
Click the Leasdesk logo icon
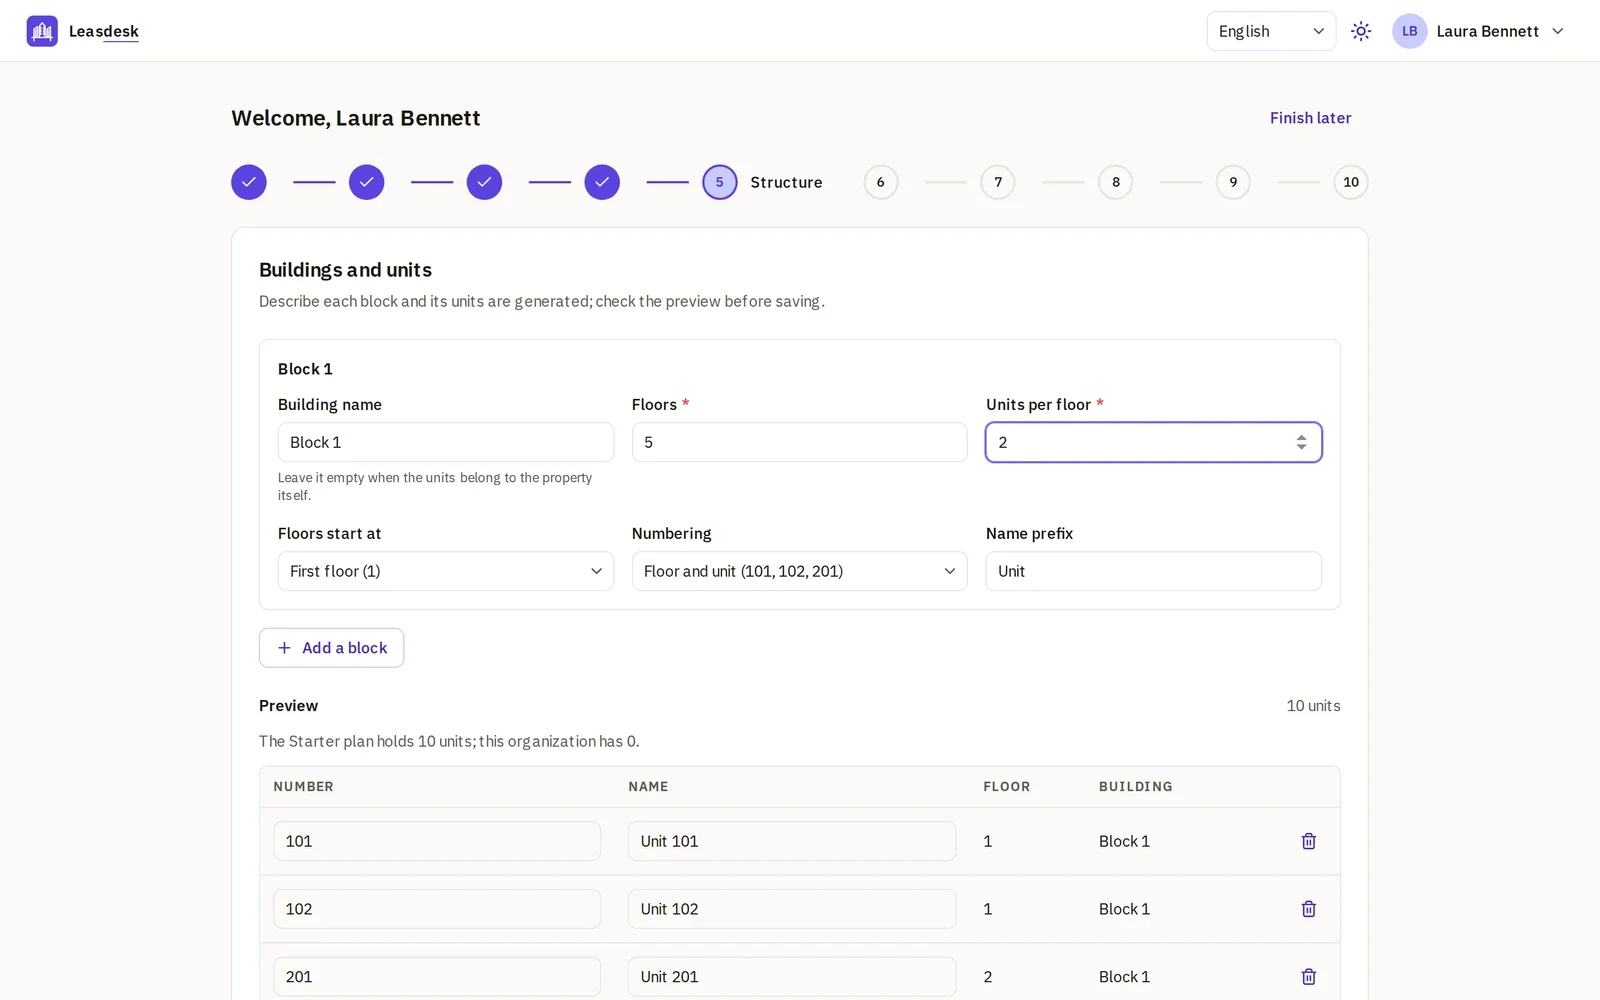(x=42, y=31)
